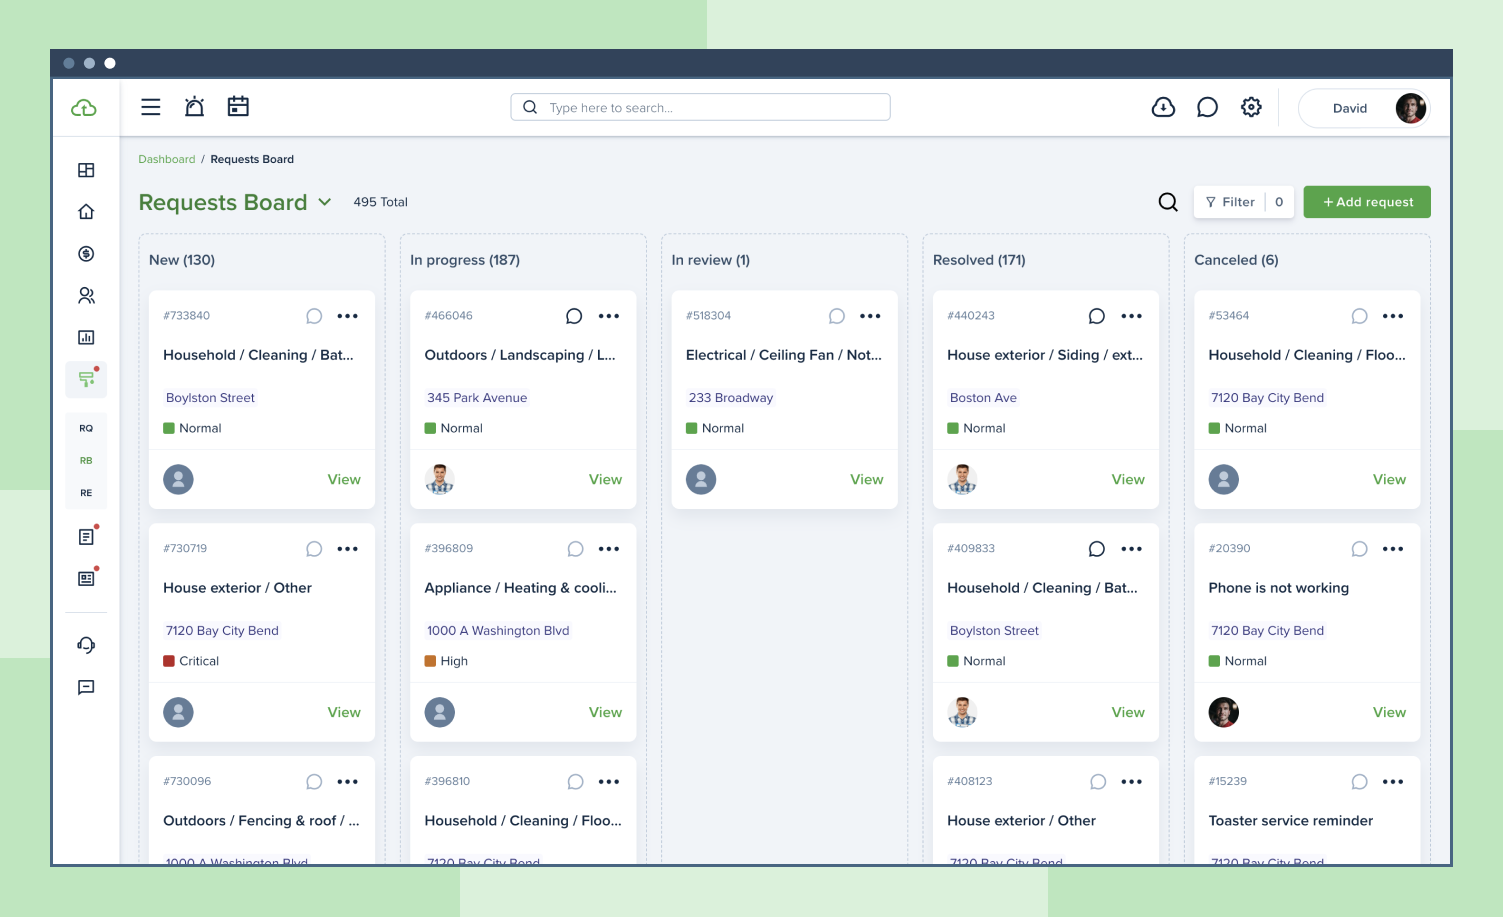
Task: Click the cloud download icon
Action: tap(1163, 107)
